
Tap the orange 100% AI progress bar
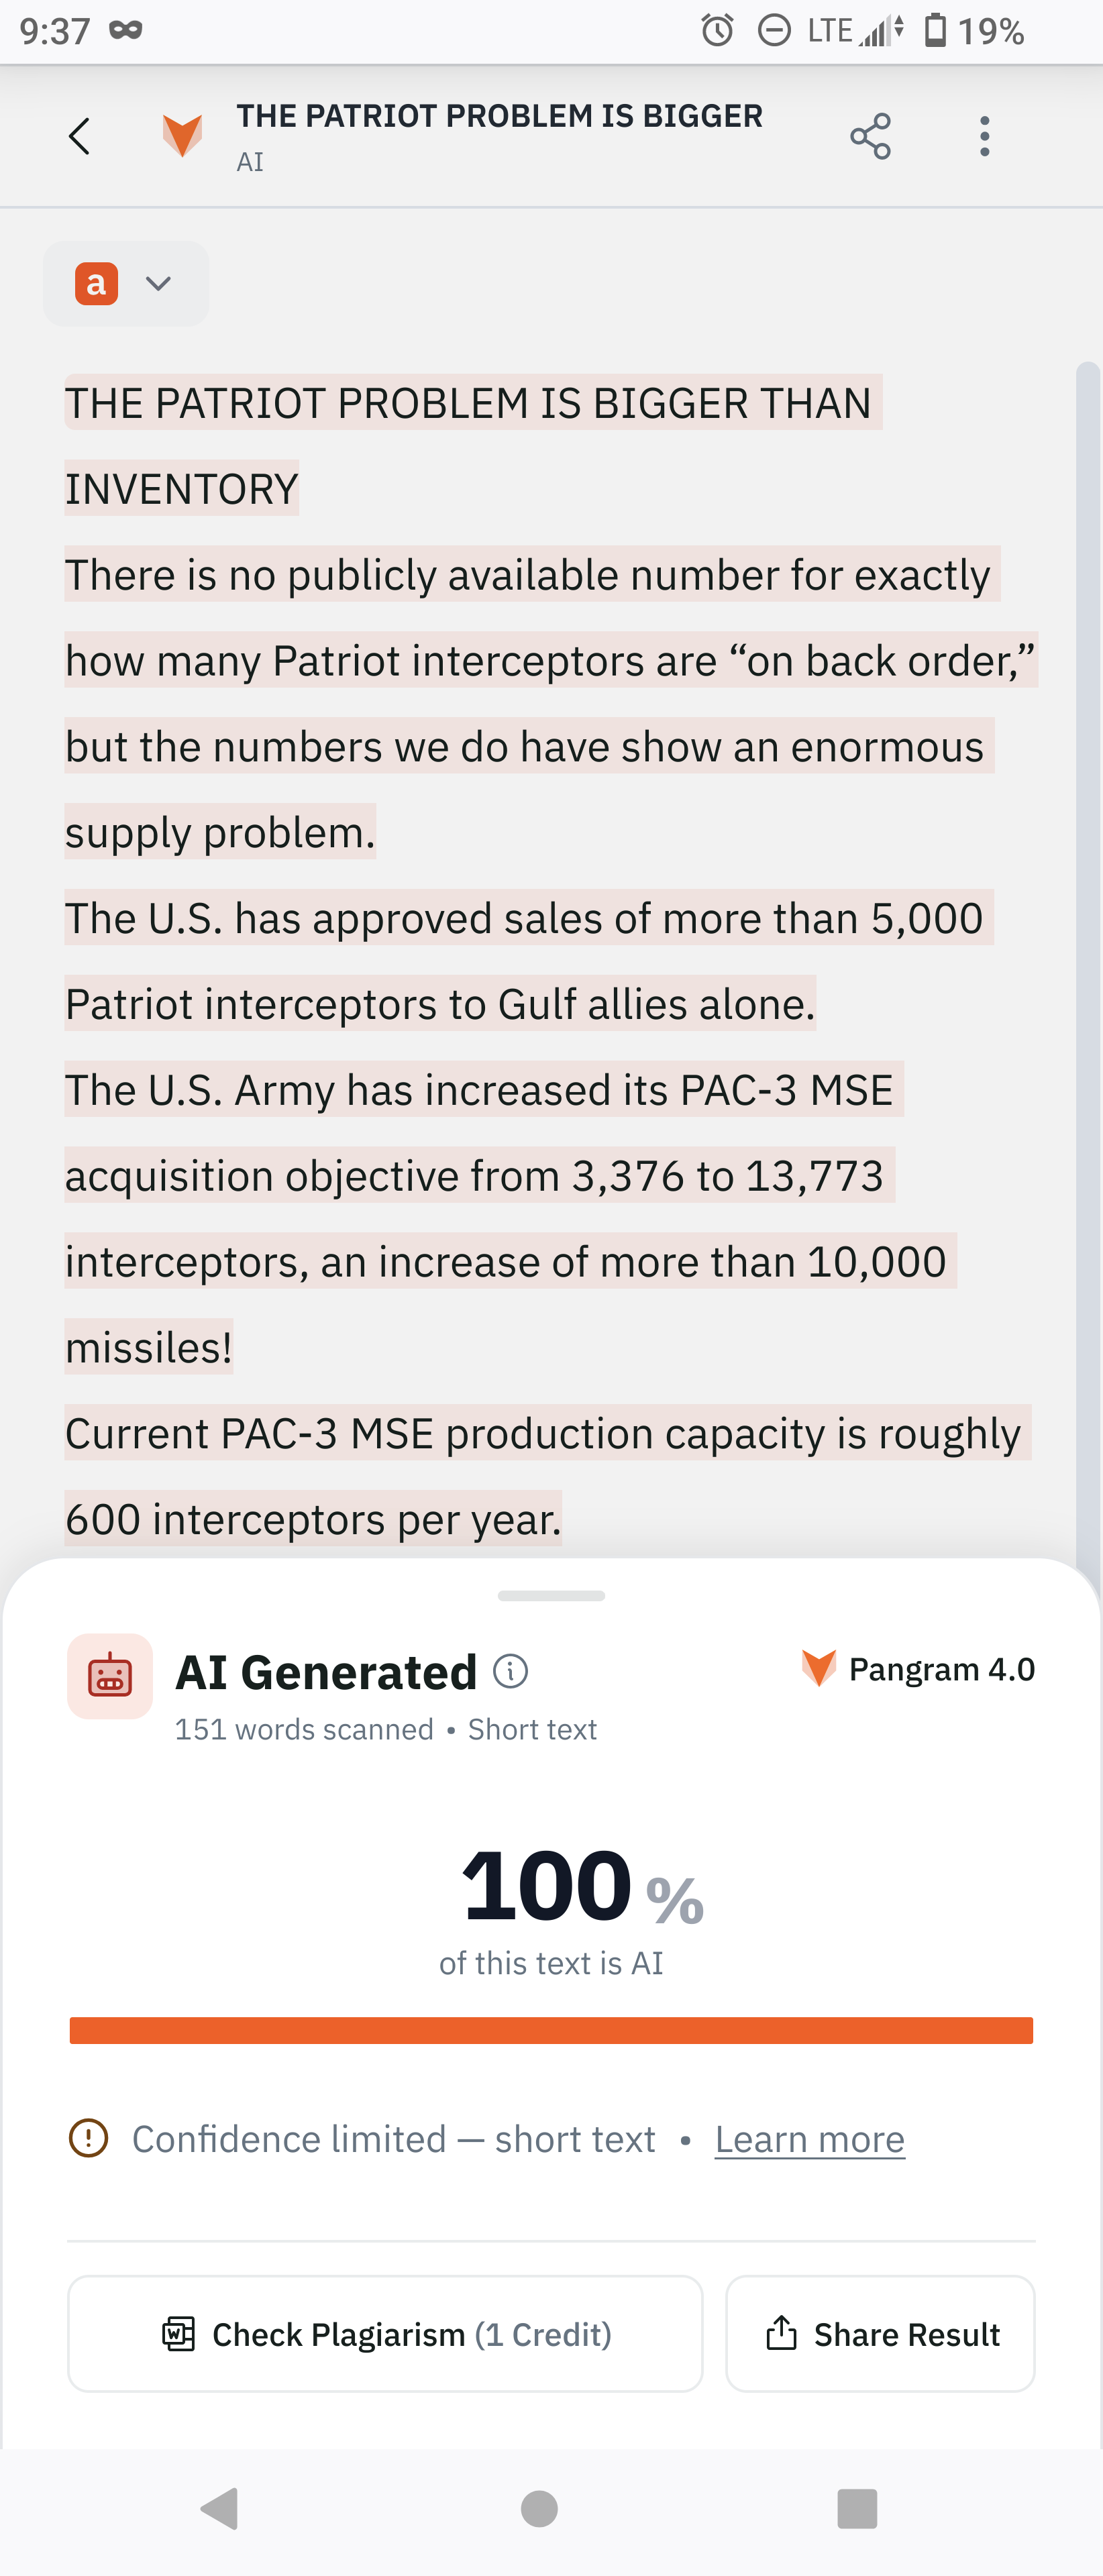(551, 2030)
